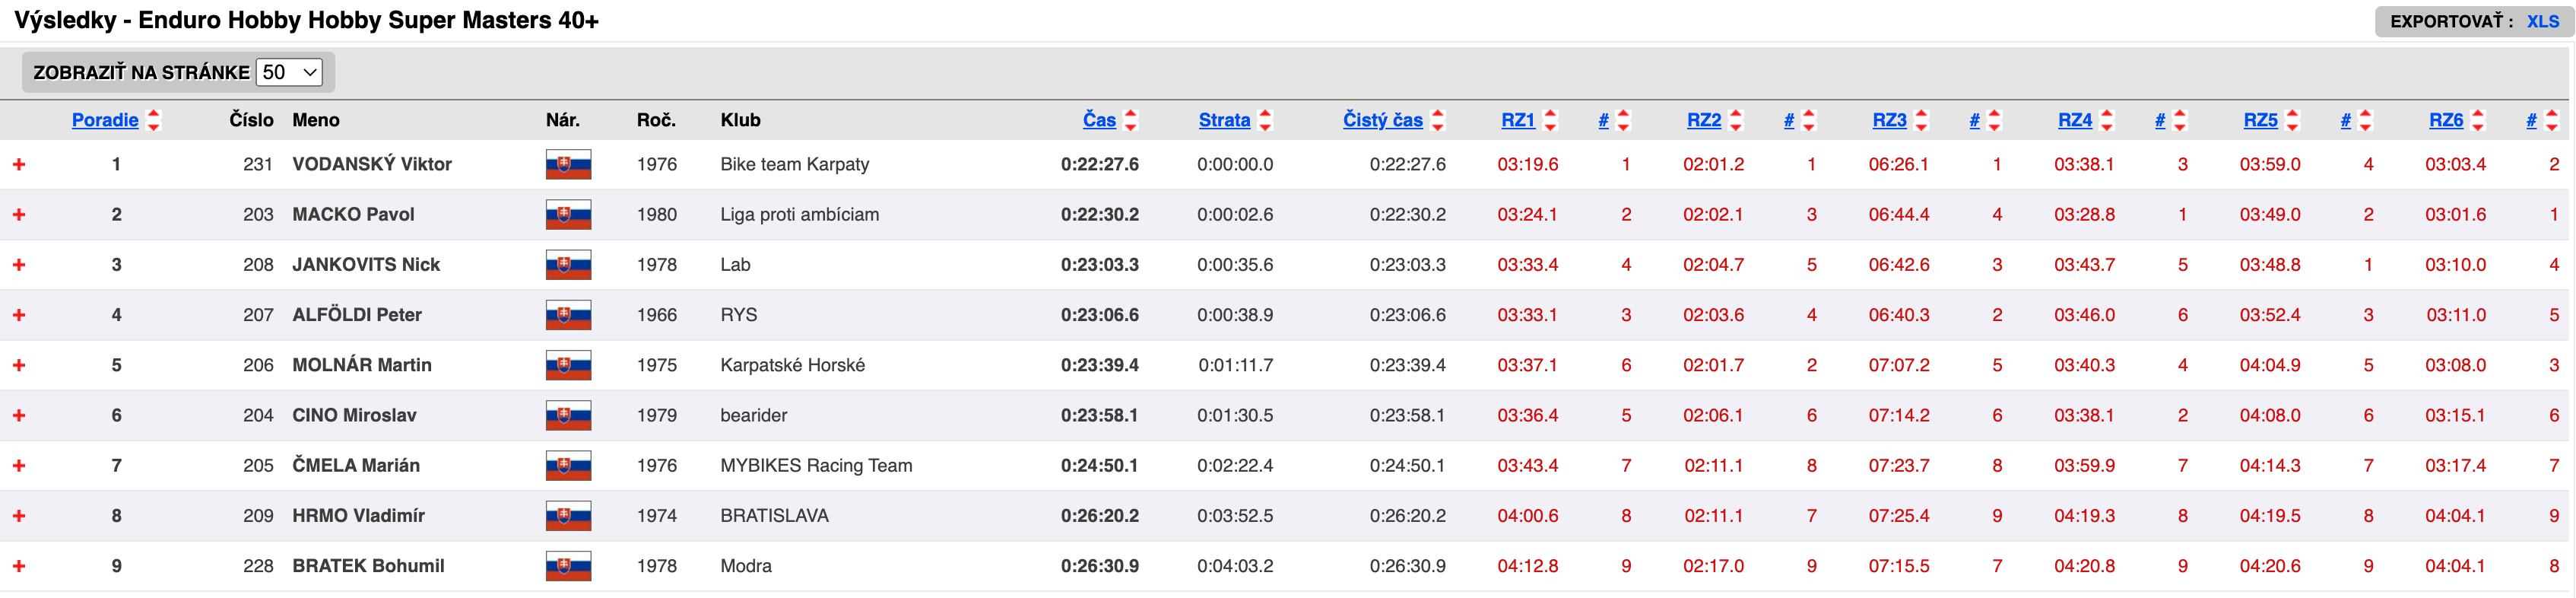Click sort arrows next to RZ6
The width and height of the screenshot is (2576, 598).
2478,120
